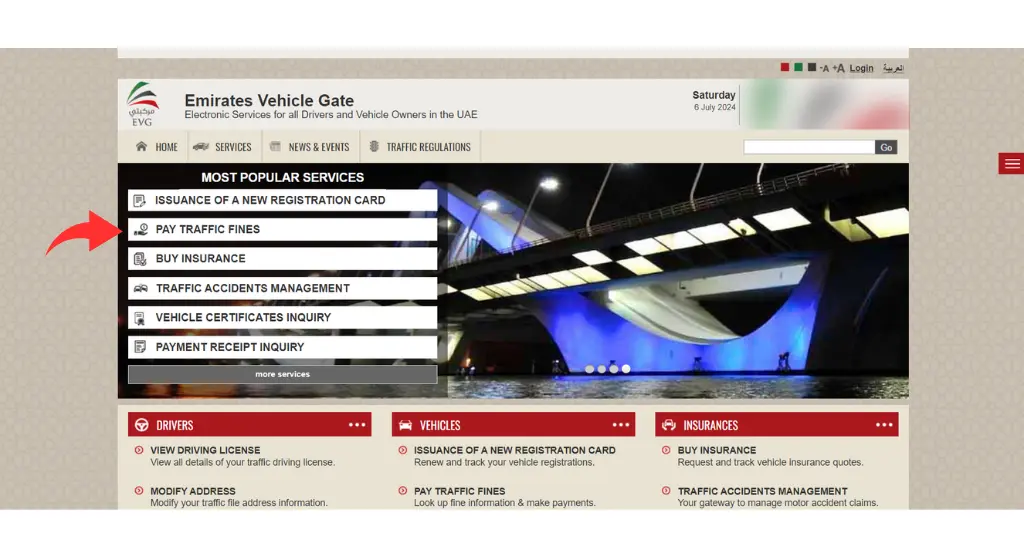Click the bullet icon beside Modify Address

click(139, 491)
